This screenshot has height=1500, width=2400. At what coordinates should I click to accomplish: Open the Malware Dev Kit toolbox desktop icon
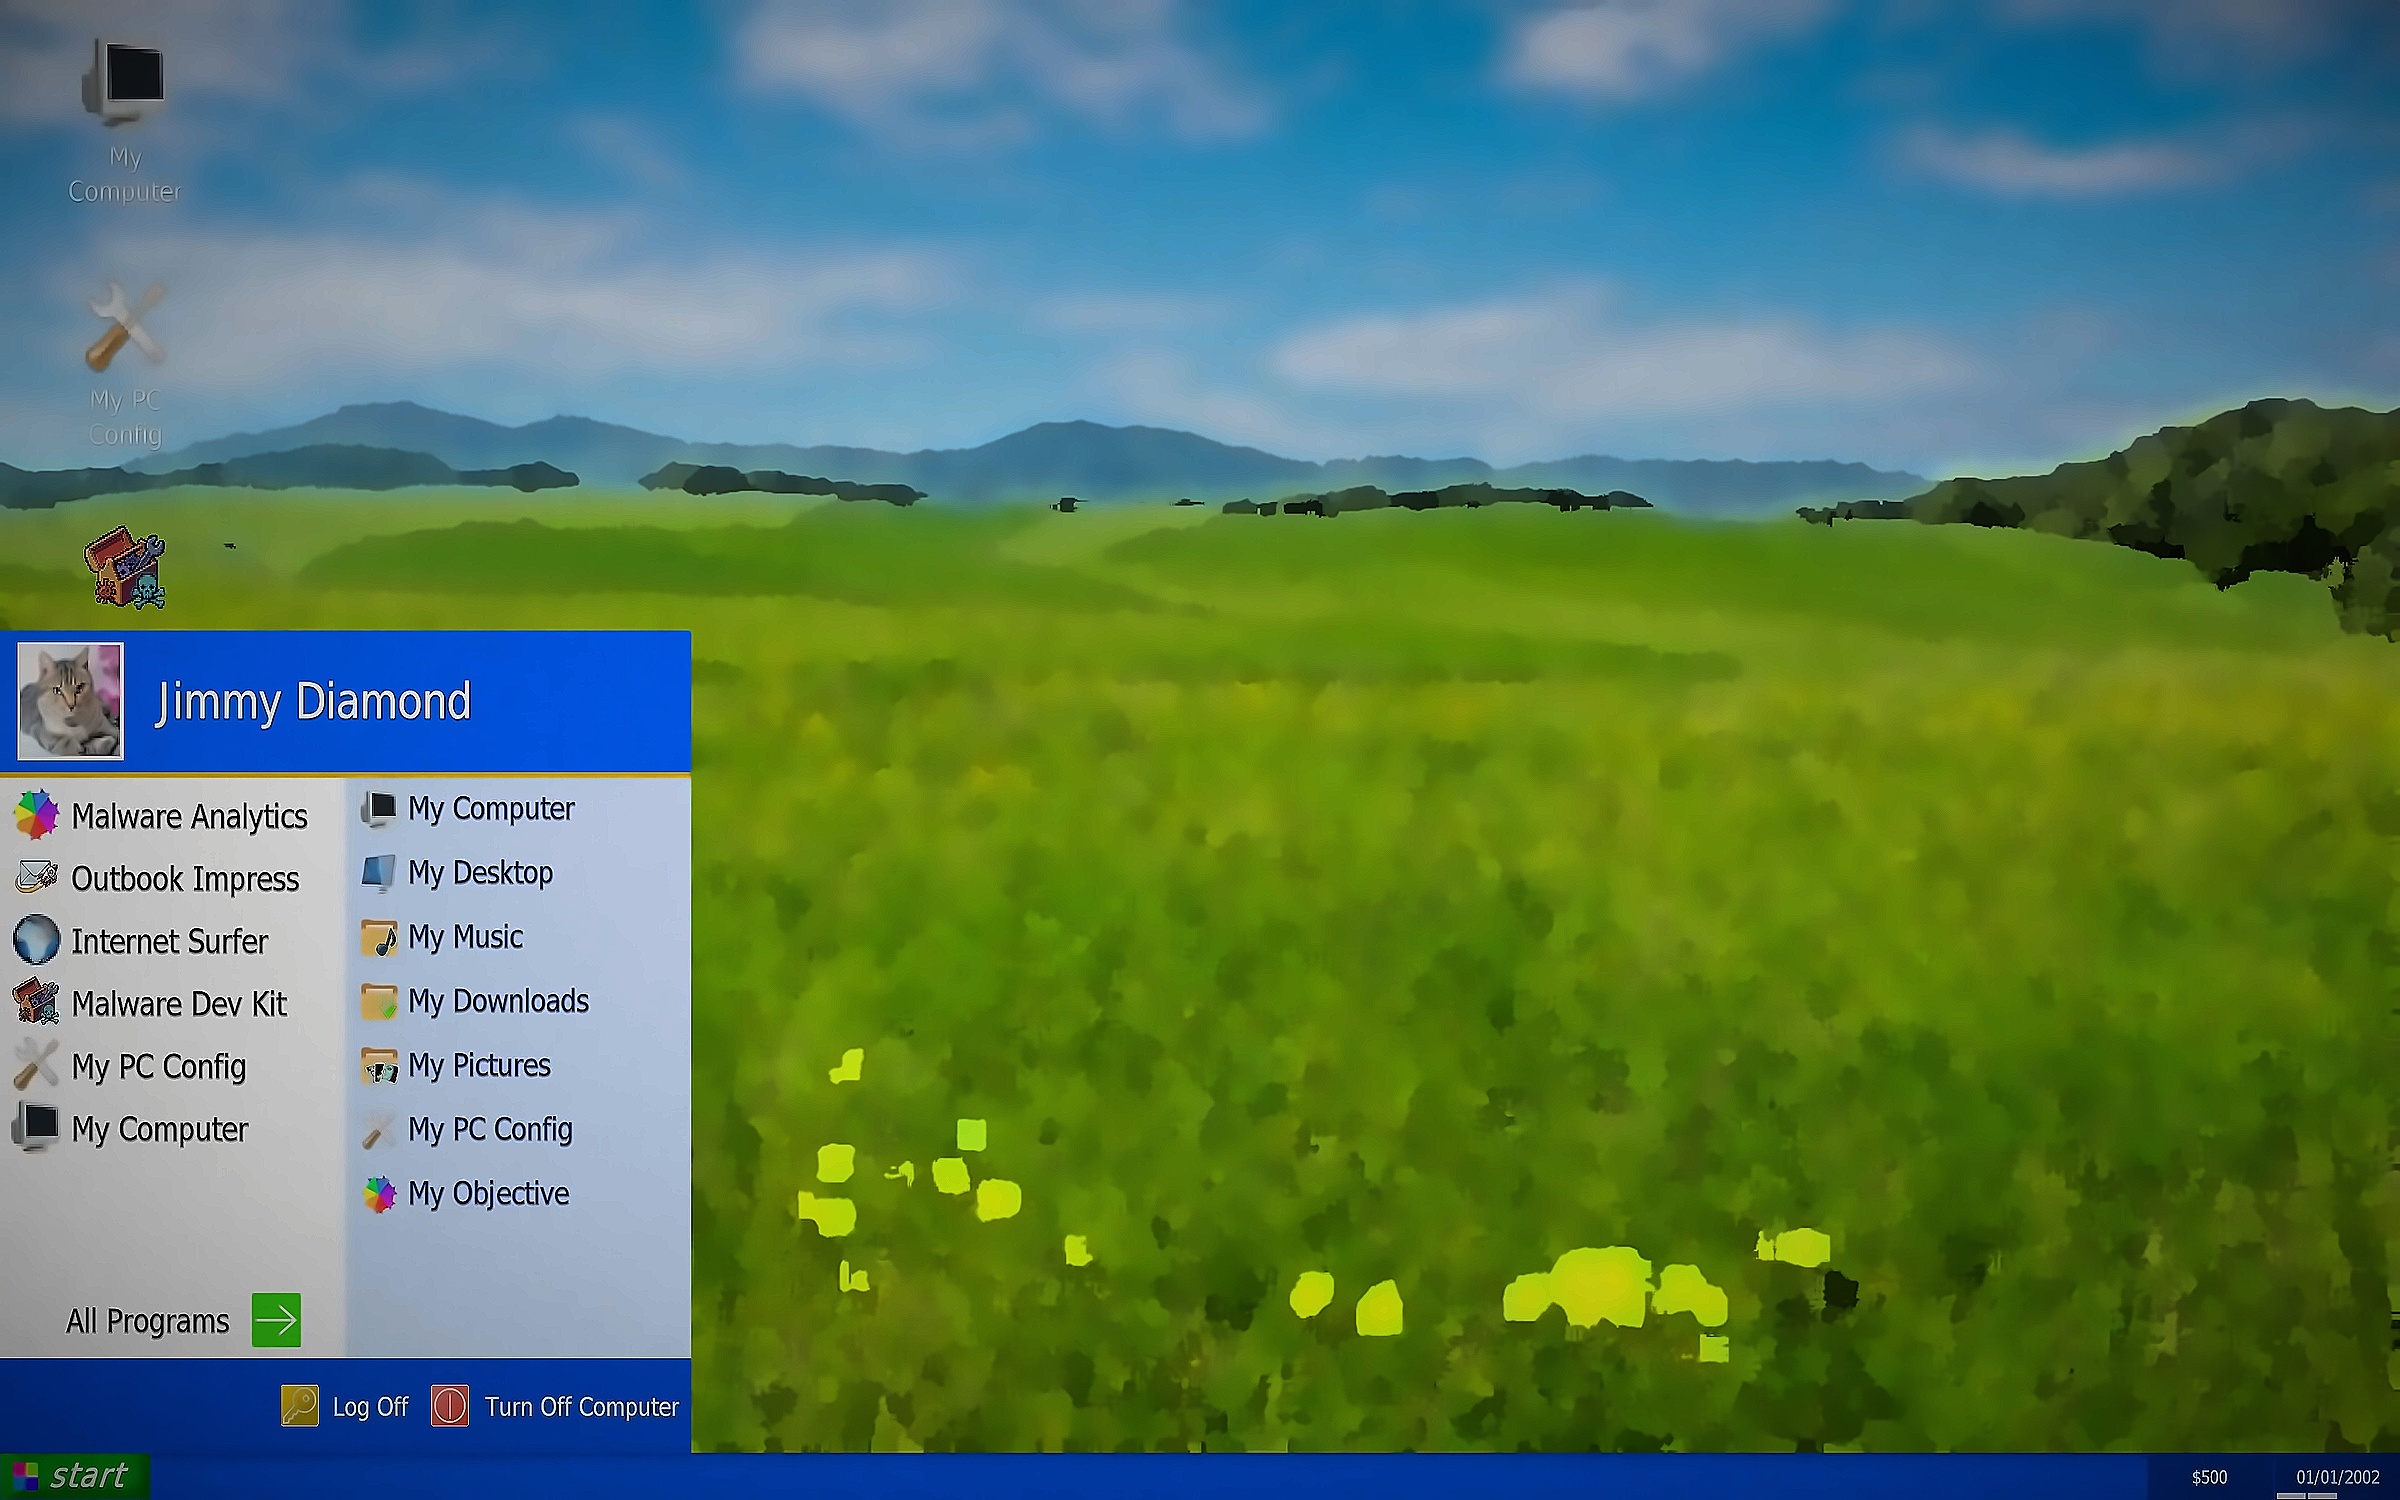point(125,567)
